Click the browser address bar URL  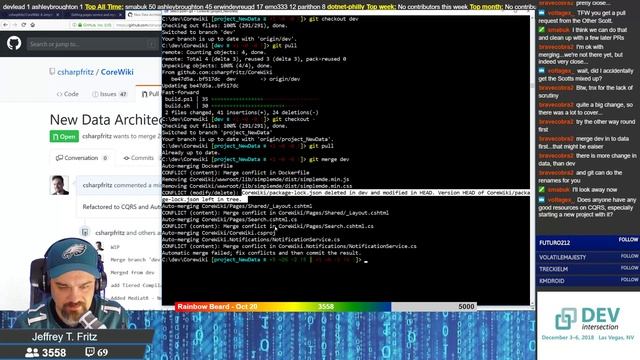click(138, 25)
